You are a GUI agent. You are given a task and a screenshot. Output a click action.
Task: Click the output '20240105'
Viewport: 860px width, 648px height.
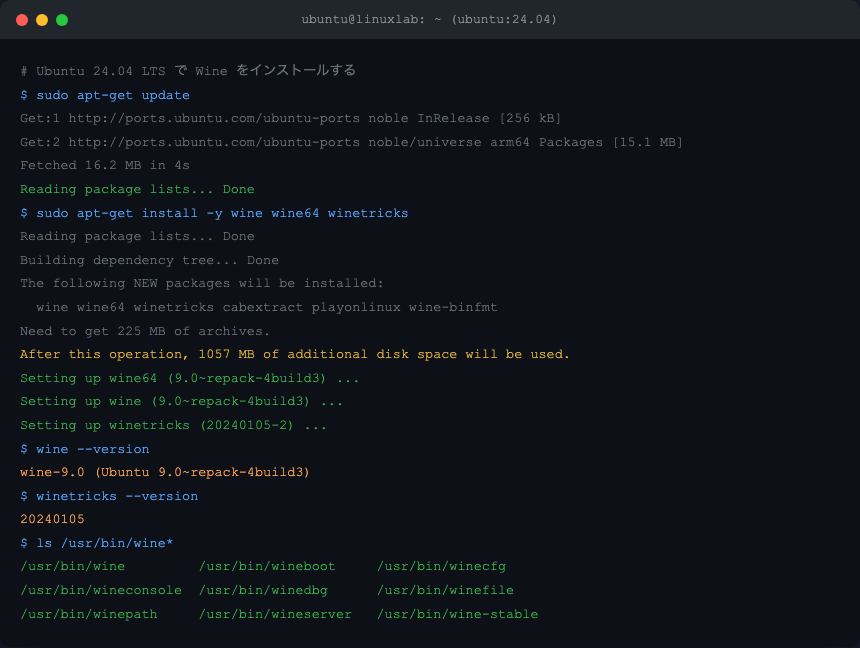(53, 519)
